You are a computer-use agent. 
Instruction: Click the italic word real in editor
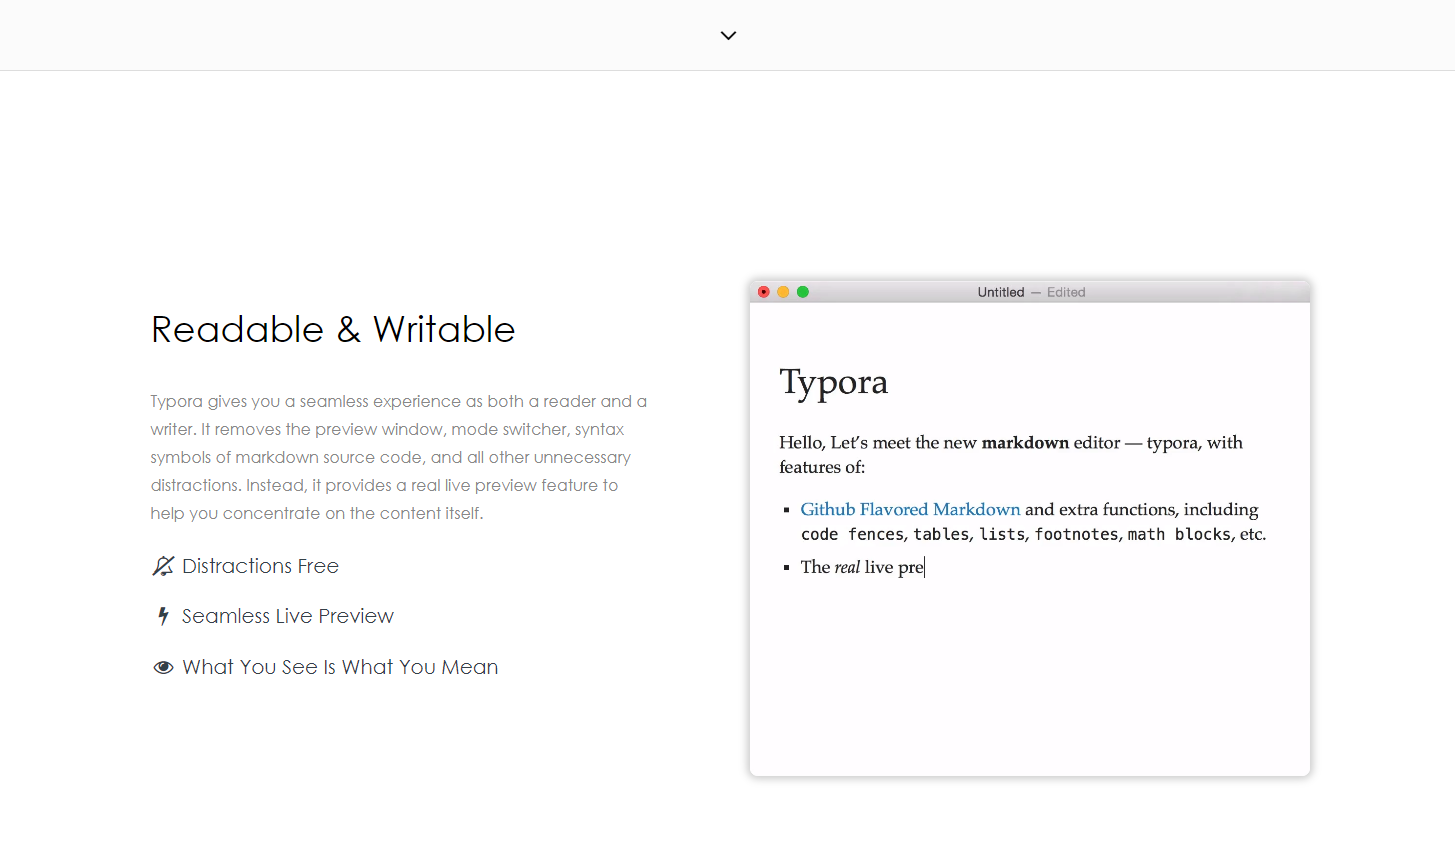pyautogui.click(x=847, y=567)
